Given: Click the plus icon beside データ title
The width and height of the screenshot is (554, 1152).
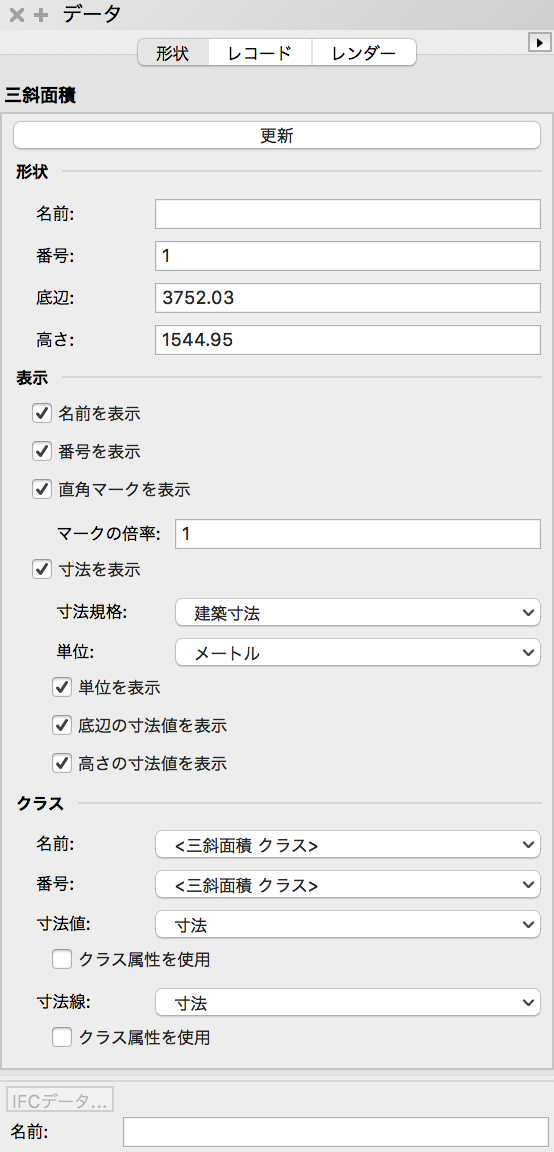Looking at the screenshot, I should [x=41, y=15].
